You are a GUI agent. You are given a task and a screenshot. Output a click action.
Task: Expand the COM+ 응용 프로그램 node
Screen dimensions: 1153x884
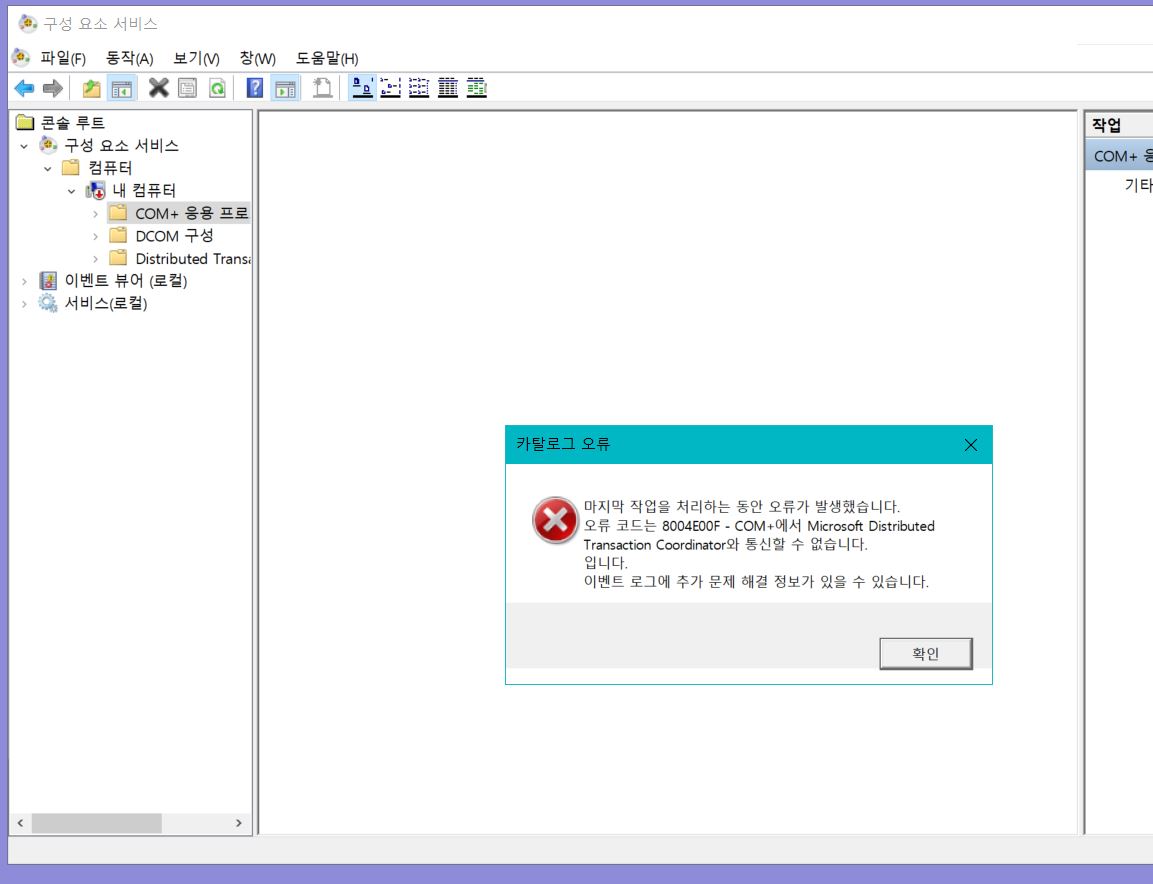96,214
